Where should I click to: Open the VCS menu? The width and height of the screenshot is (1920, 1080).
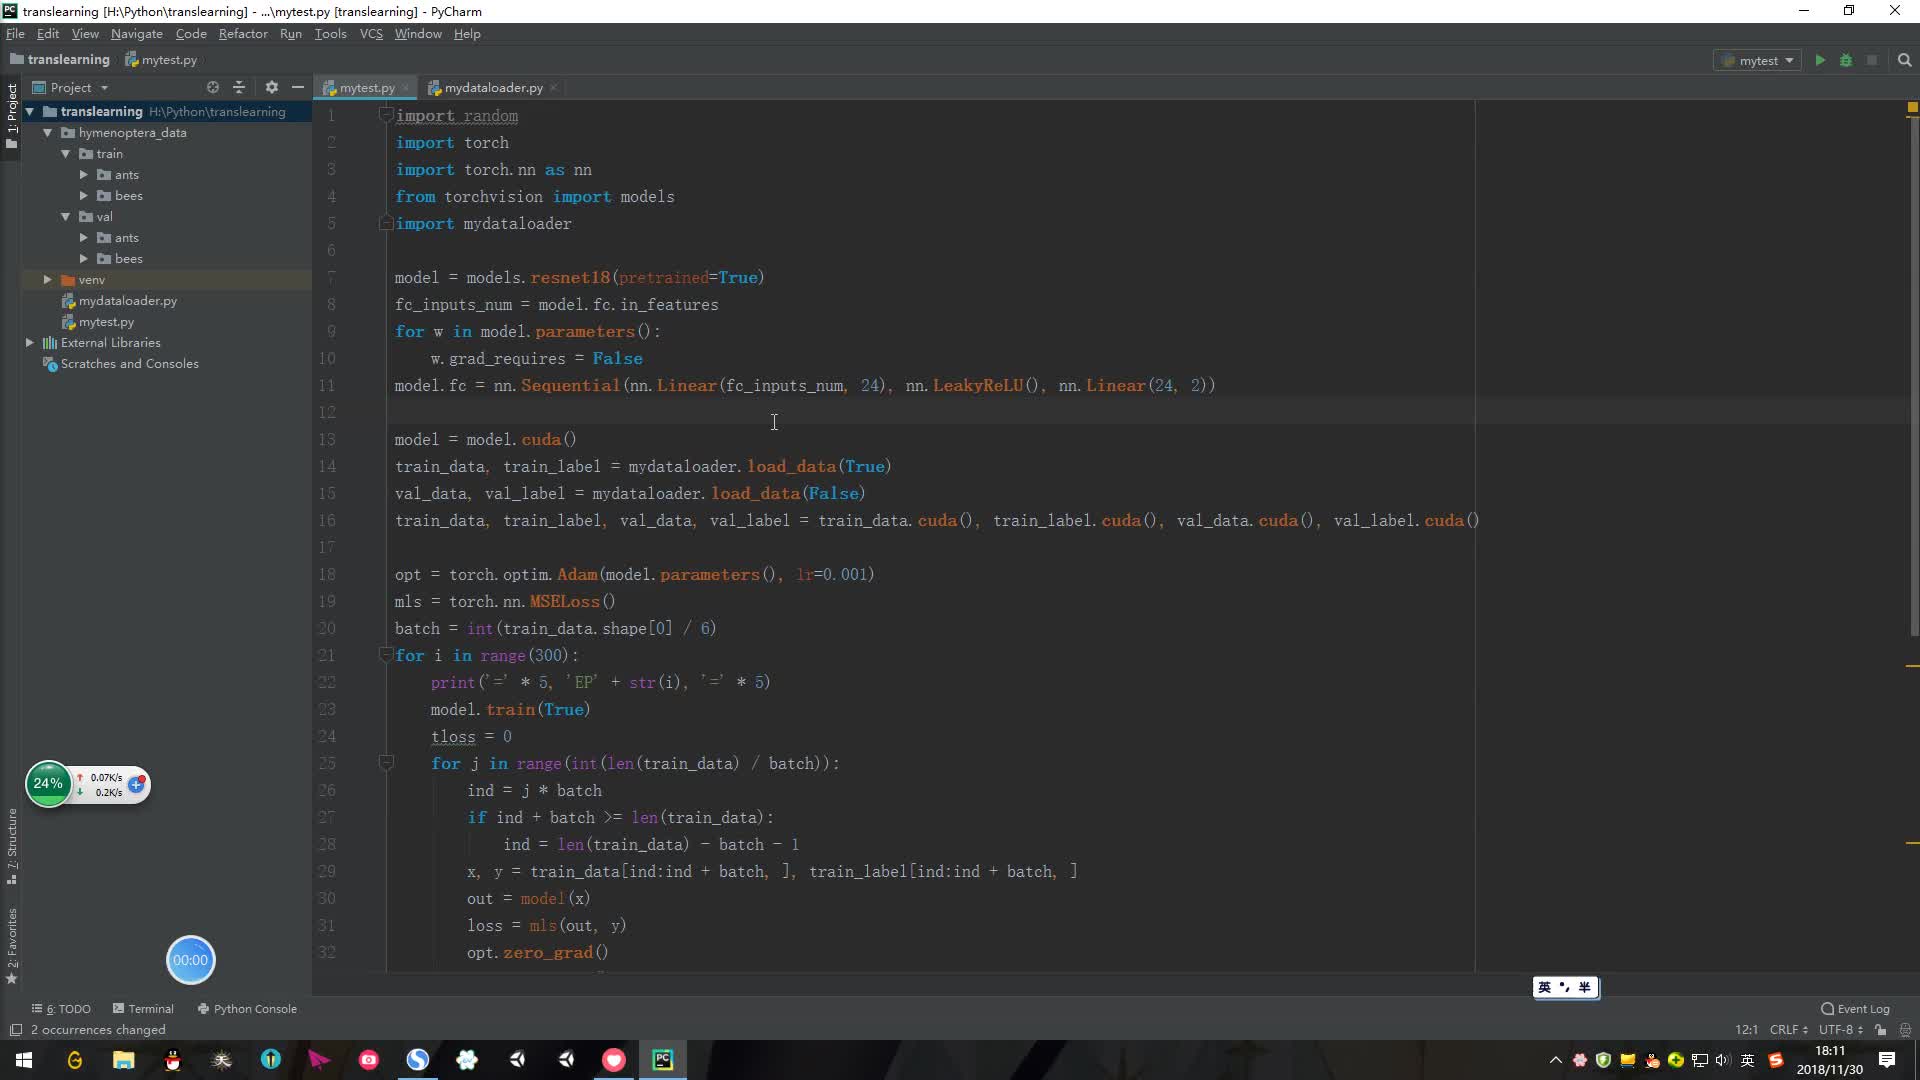pos(370,33)
